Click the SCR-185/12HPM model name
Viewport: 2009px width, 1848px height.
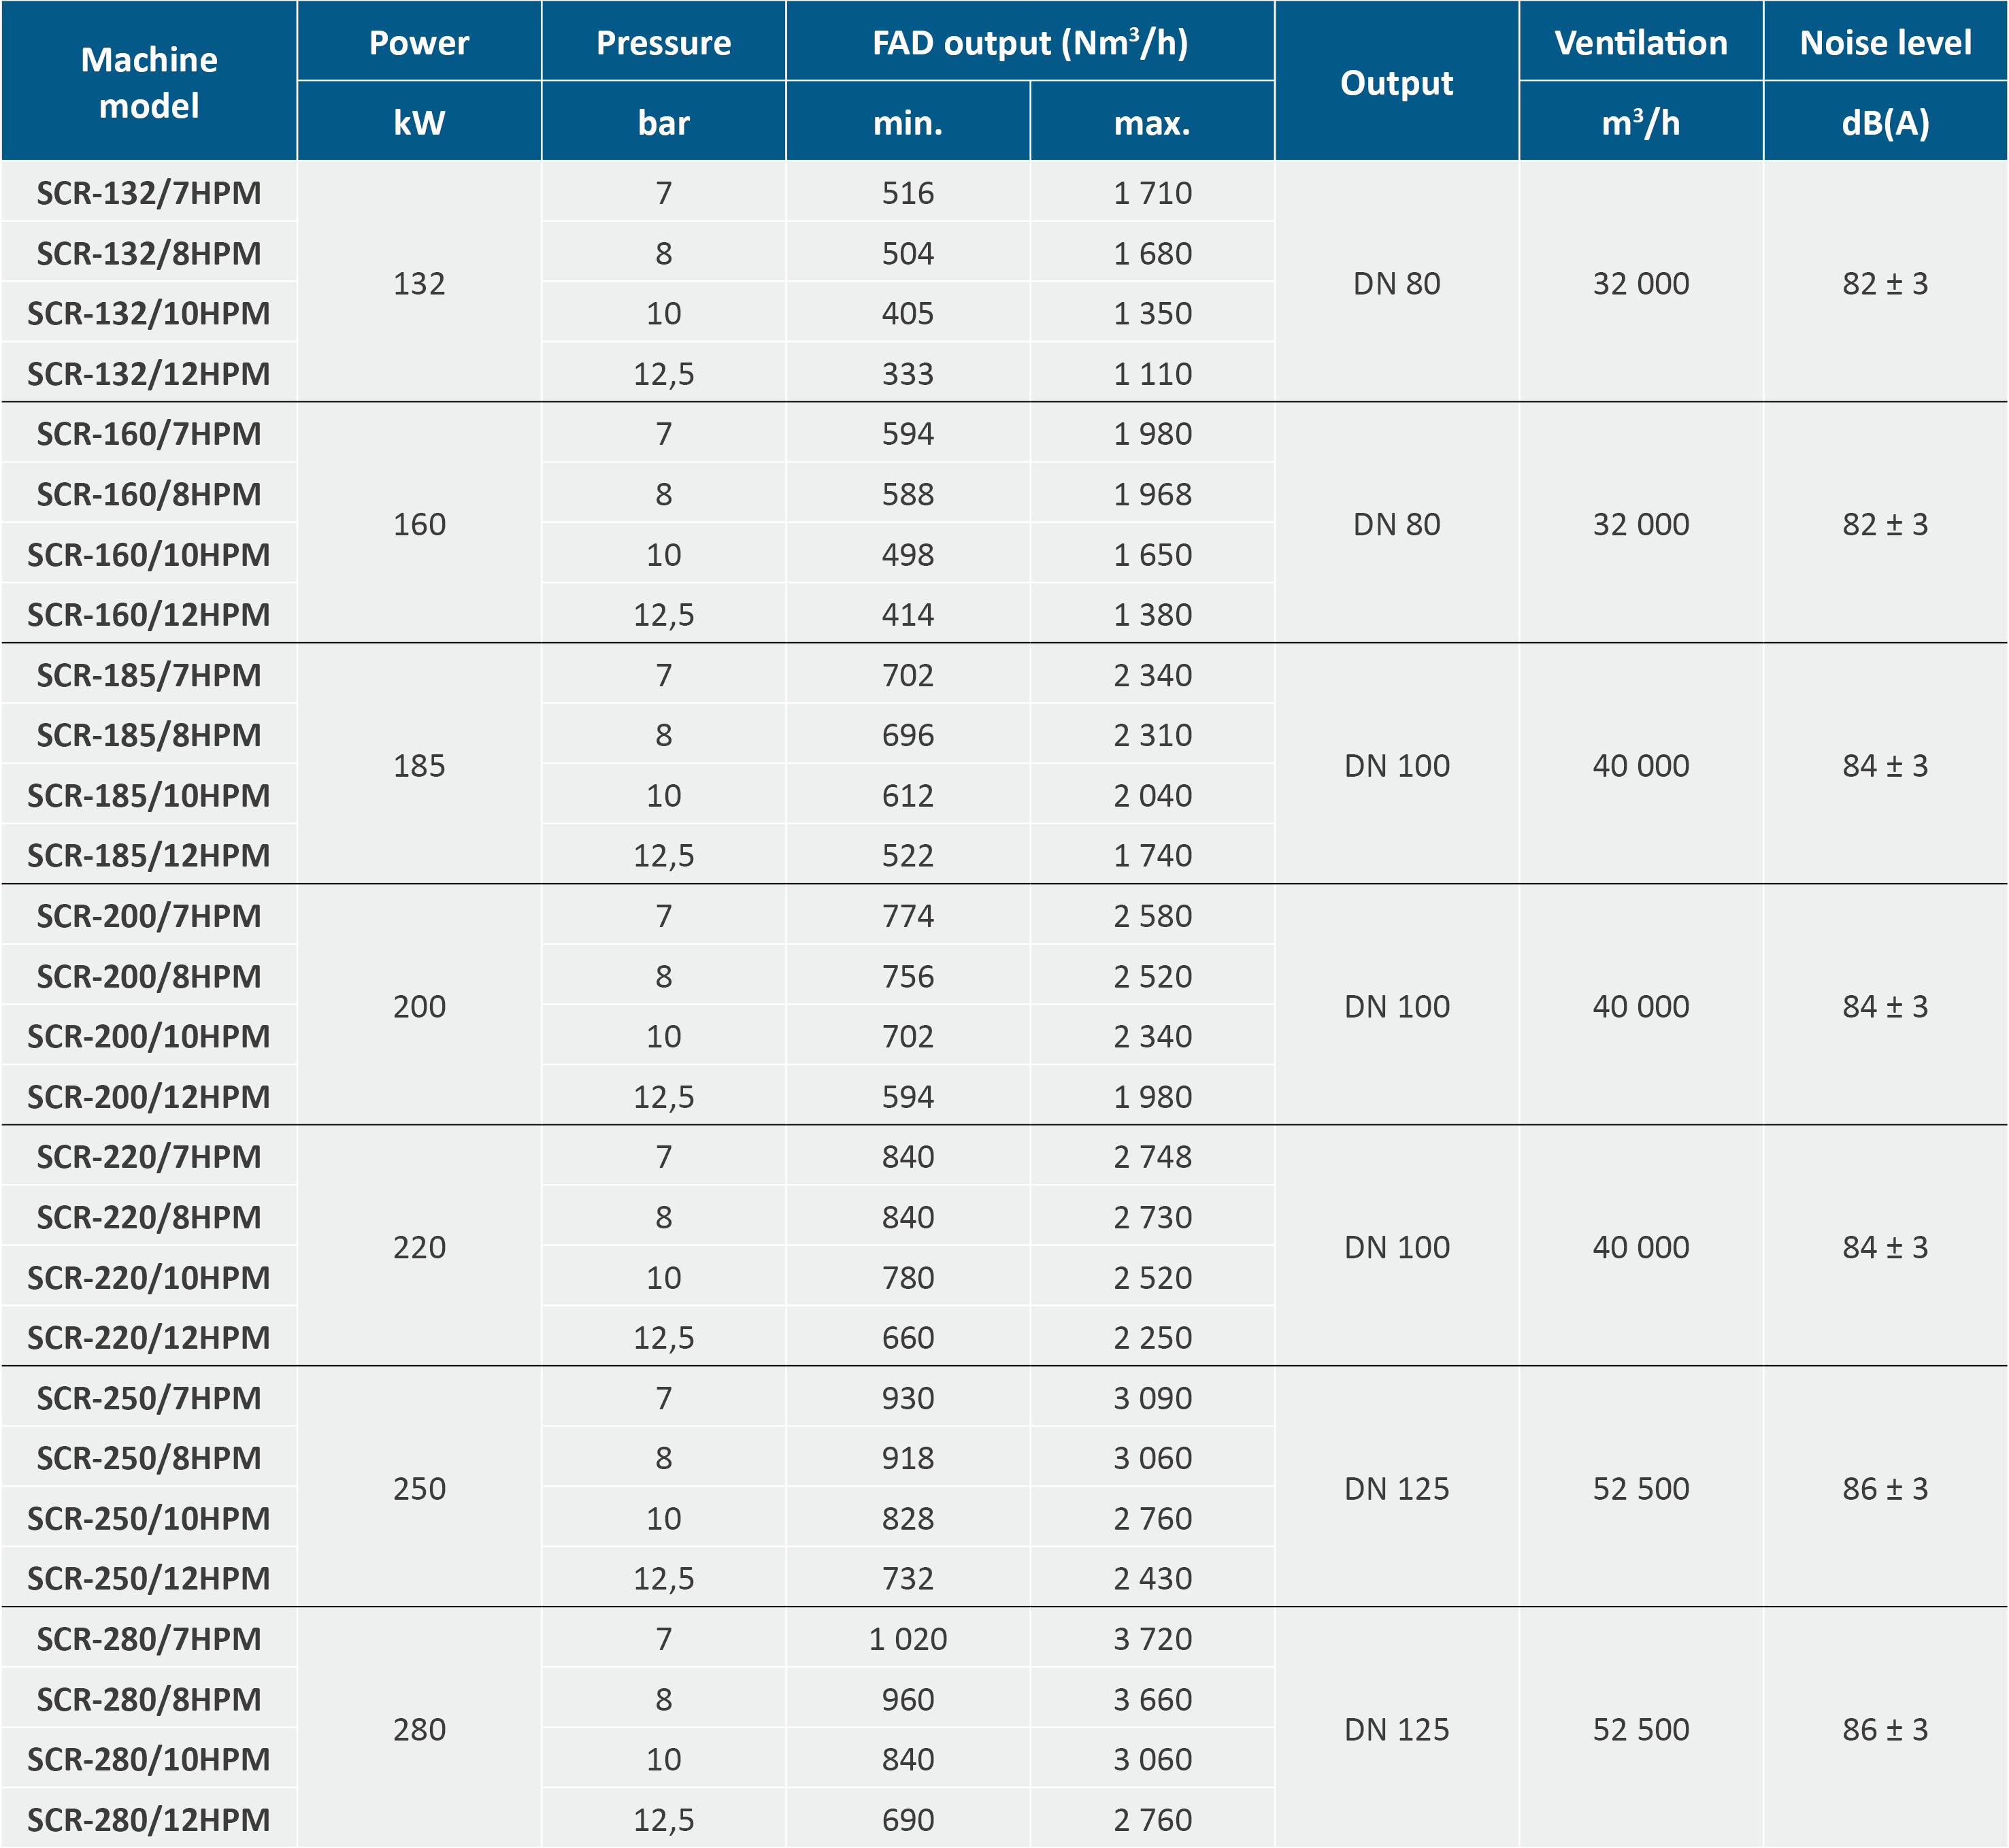149,855
